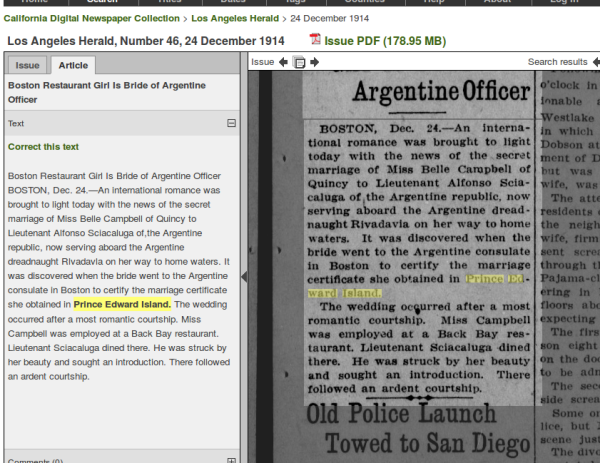Open the issue page browser icon
This screenshot has width=600, height=463.
[299, 62]
